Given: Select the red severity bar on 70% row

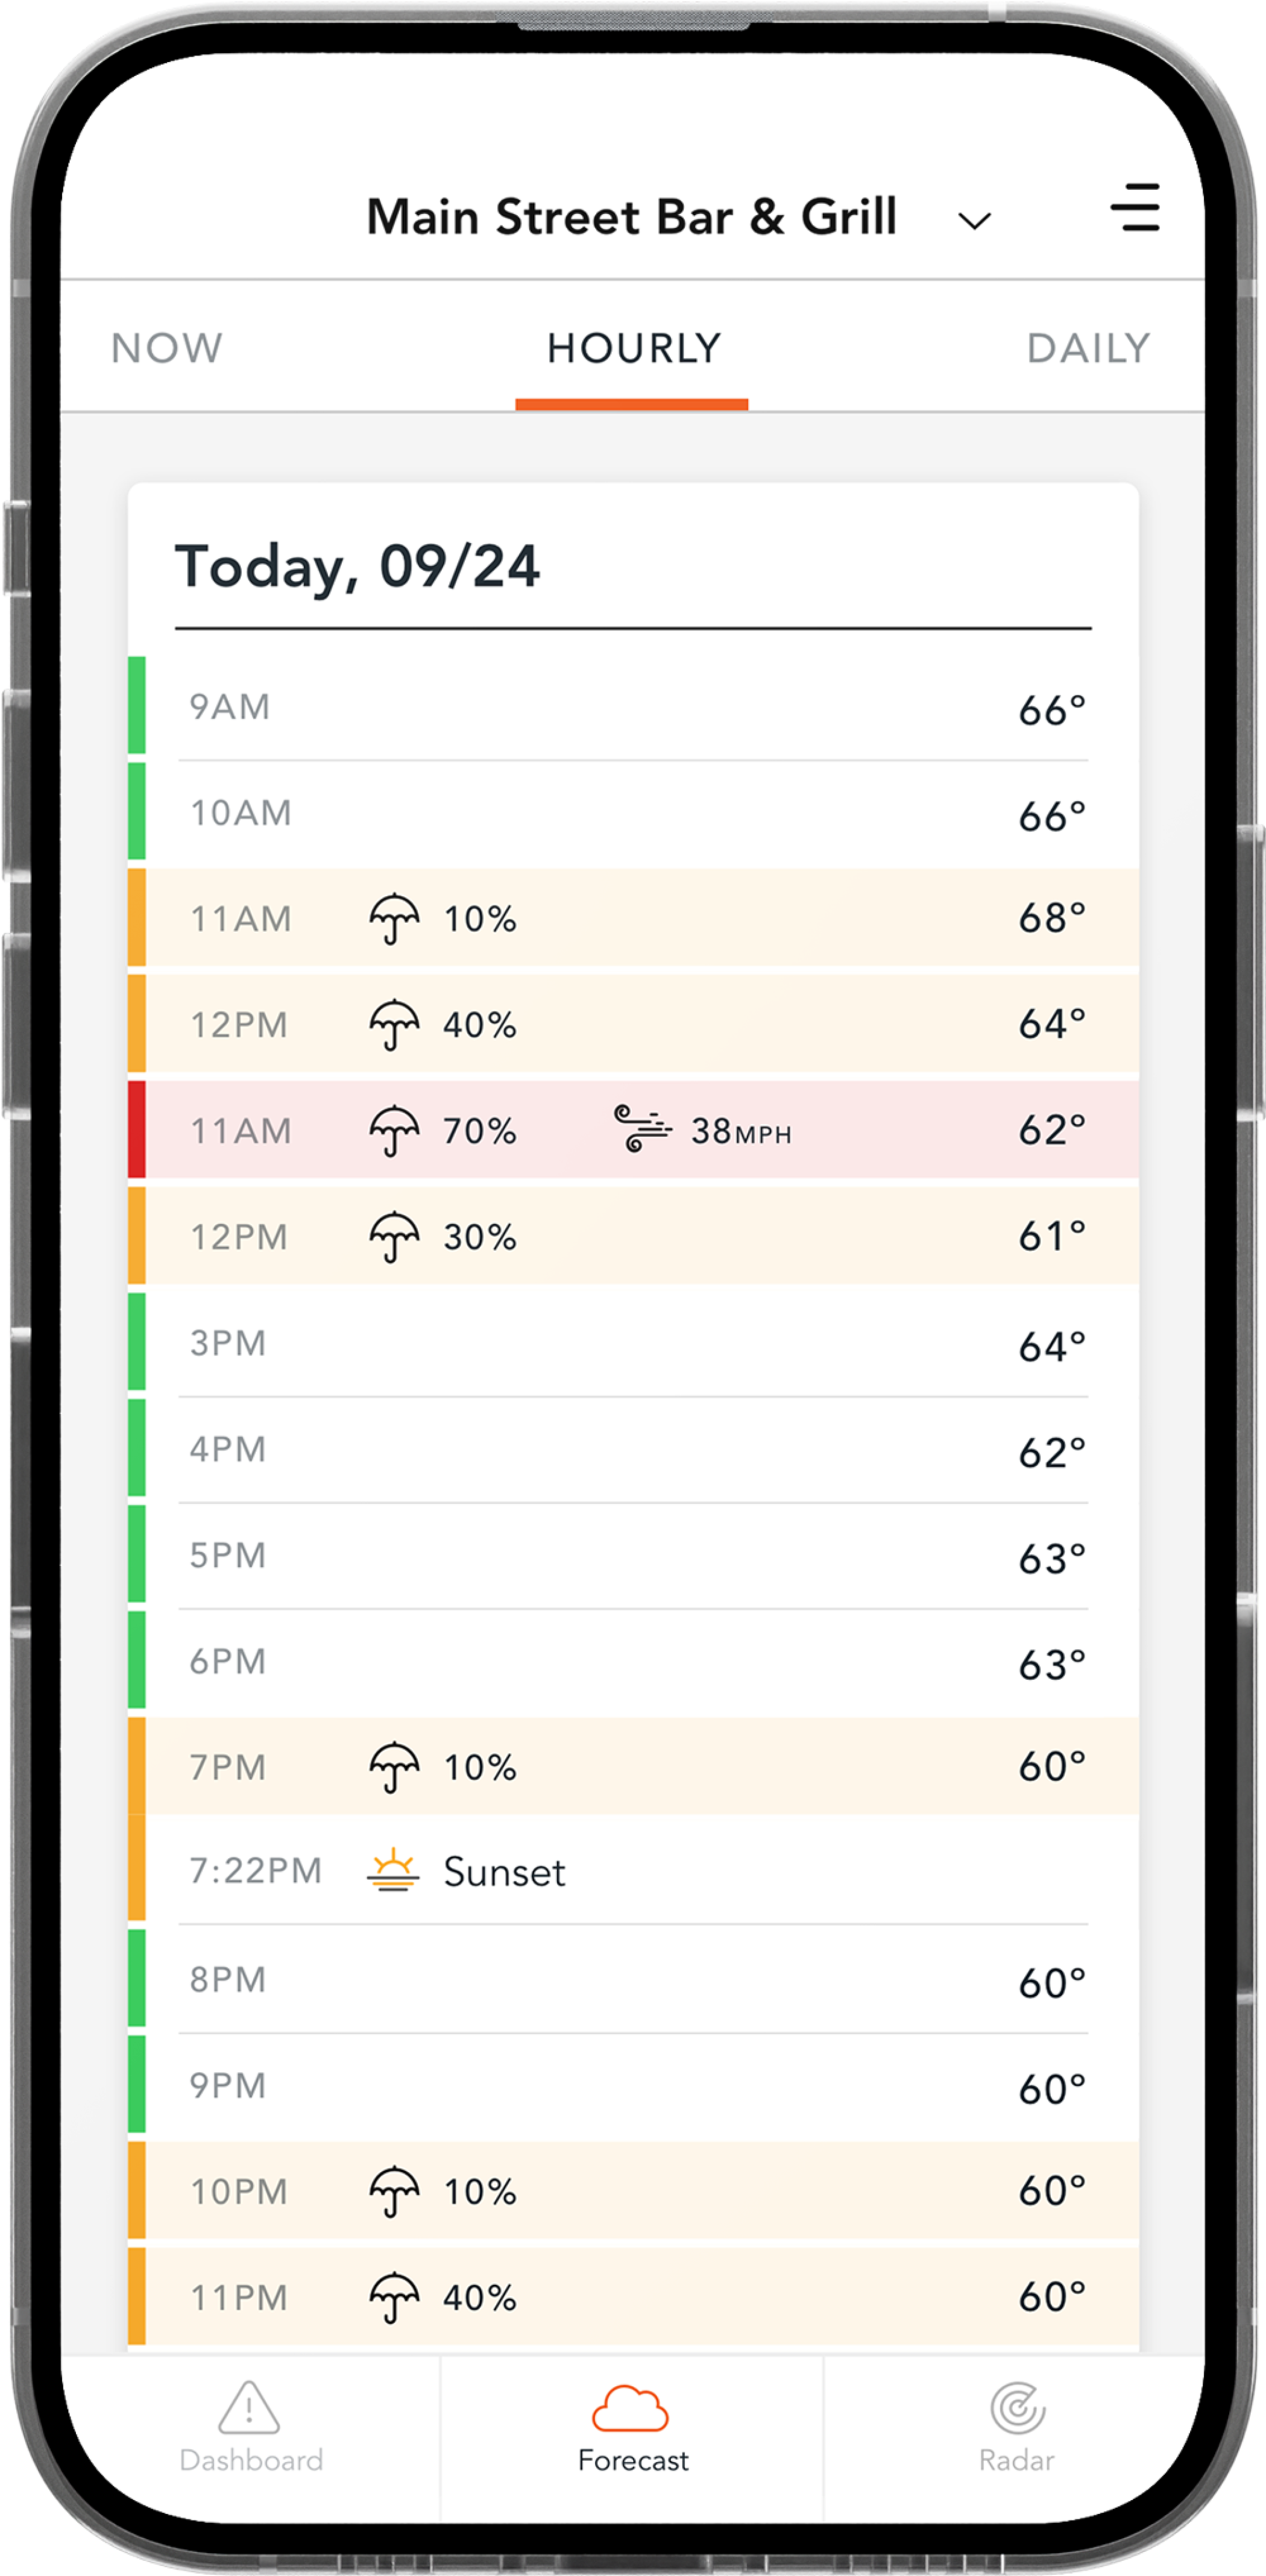Looking at the screenshot, I should (137, 1129).
